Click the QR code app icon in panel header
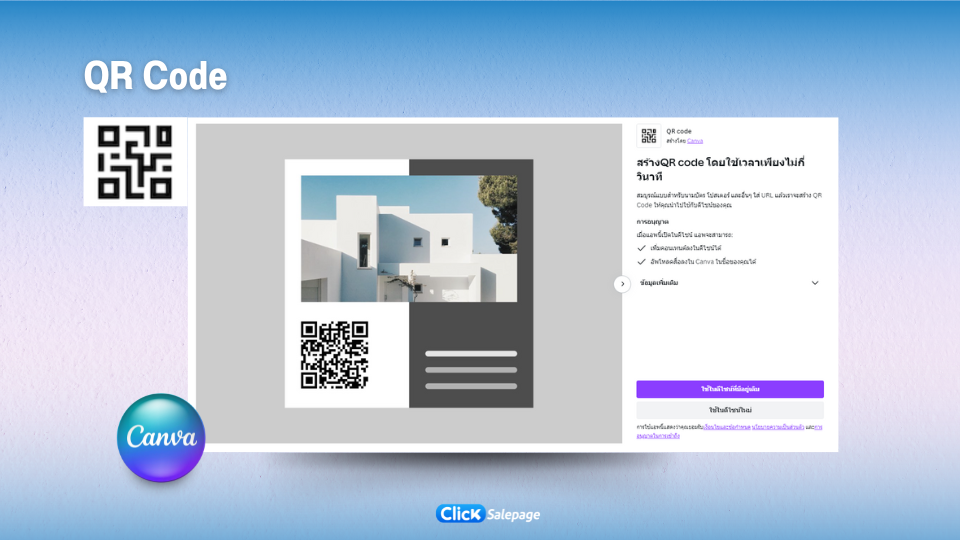 click(648, 135)
